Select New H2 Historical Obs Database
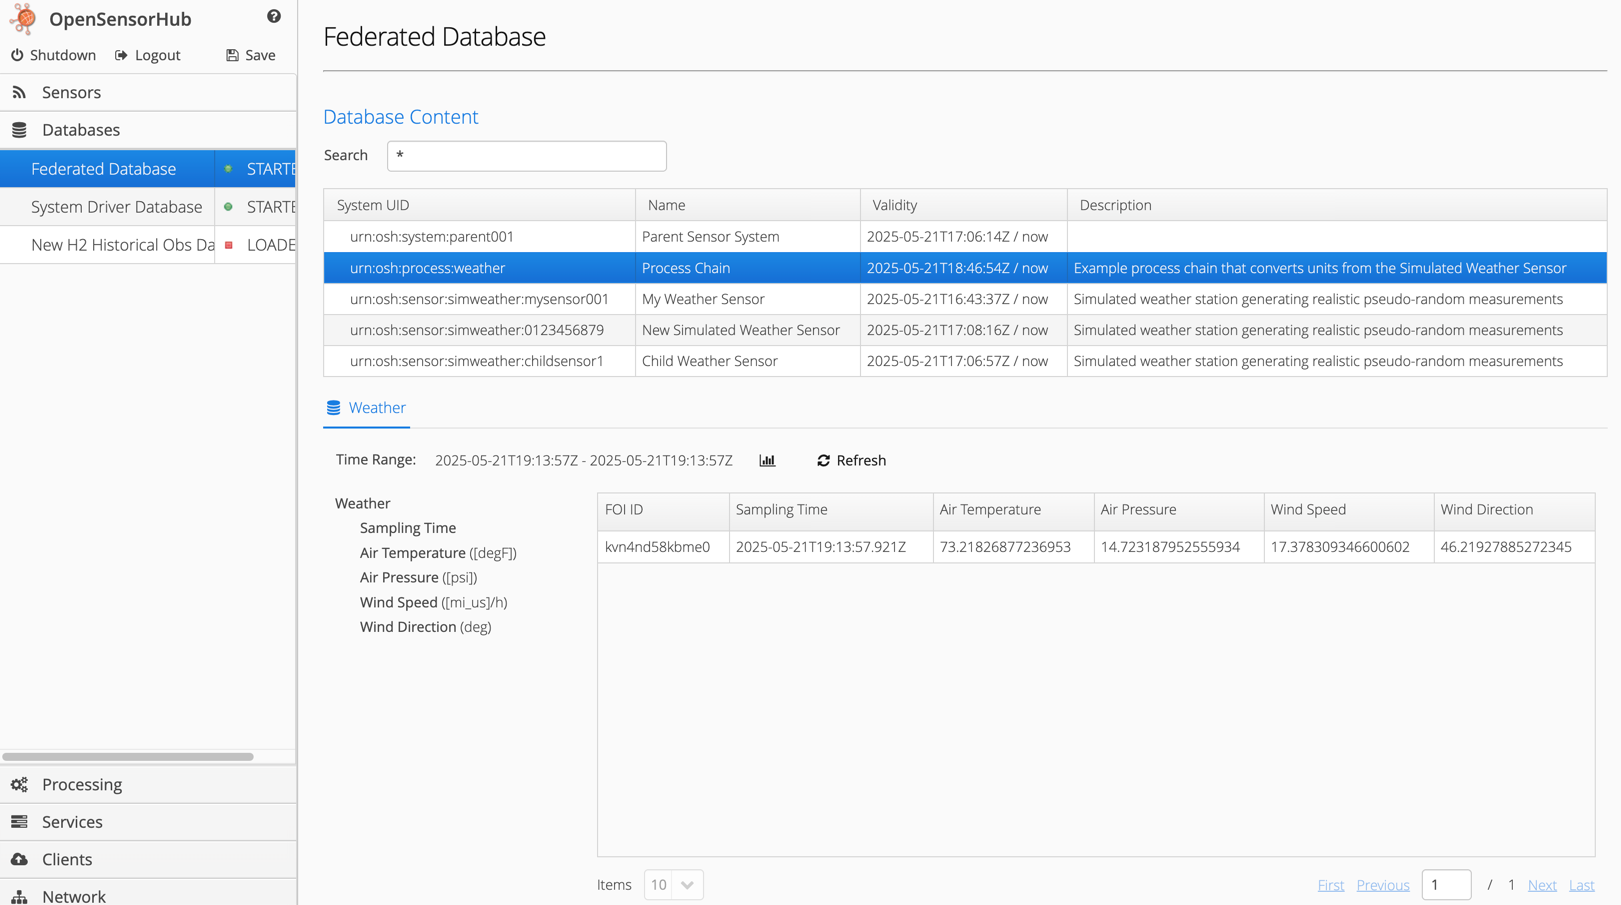Screen dimensions: 1621x905 pos(122,245)
